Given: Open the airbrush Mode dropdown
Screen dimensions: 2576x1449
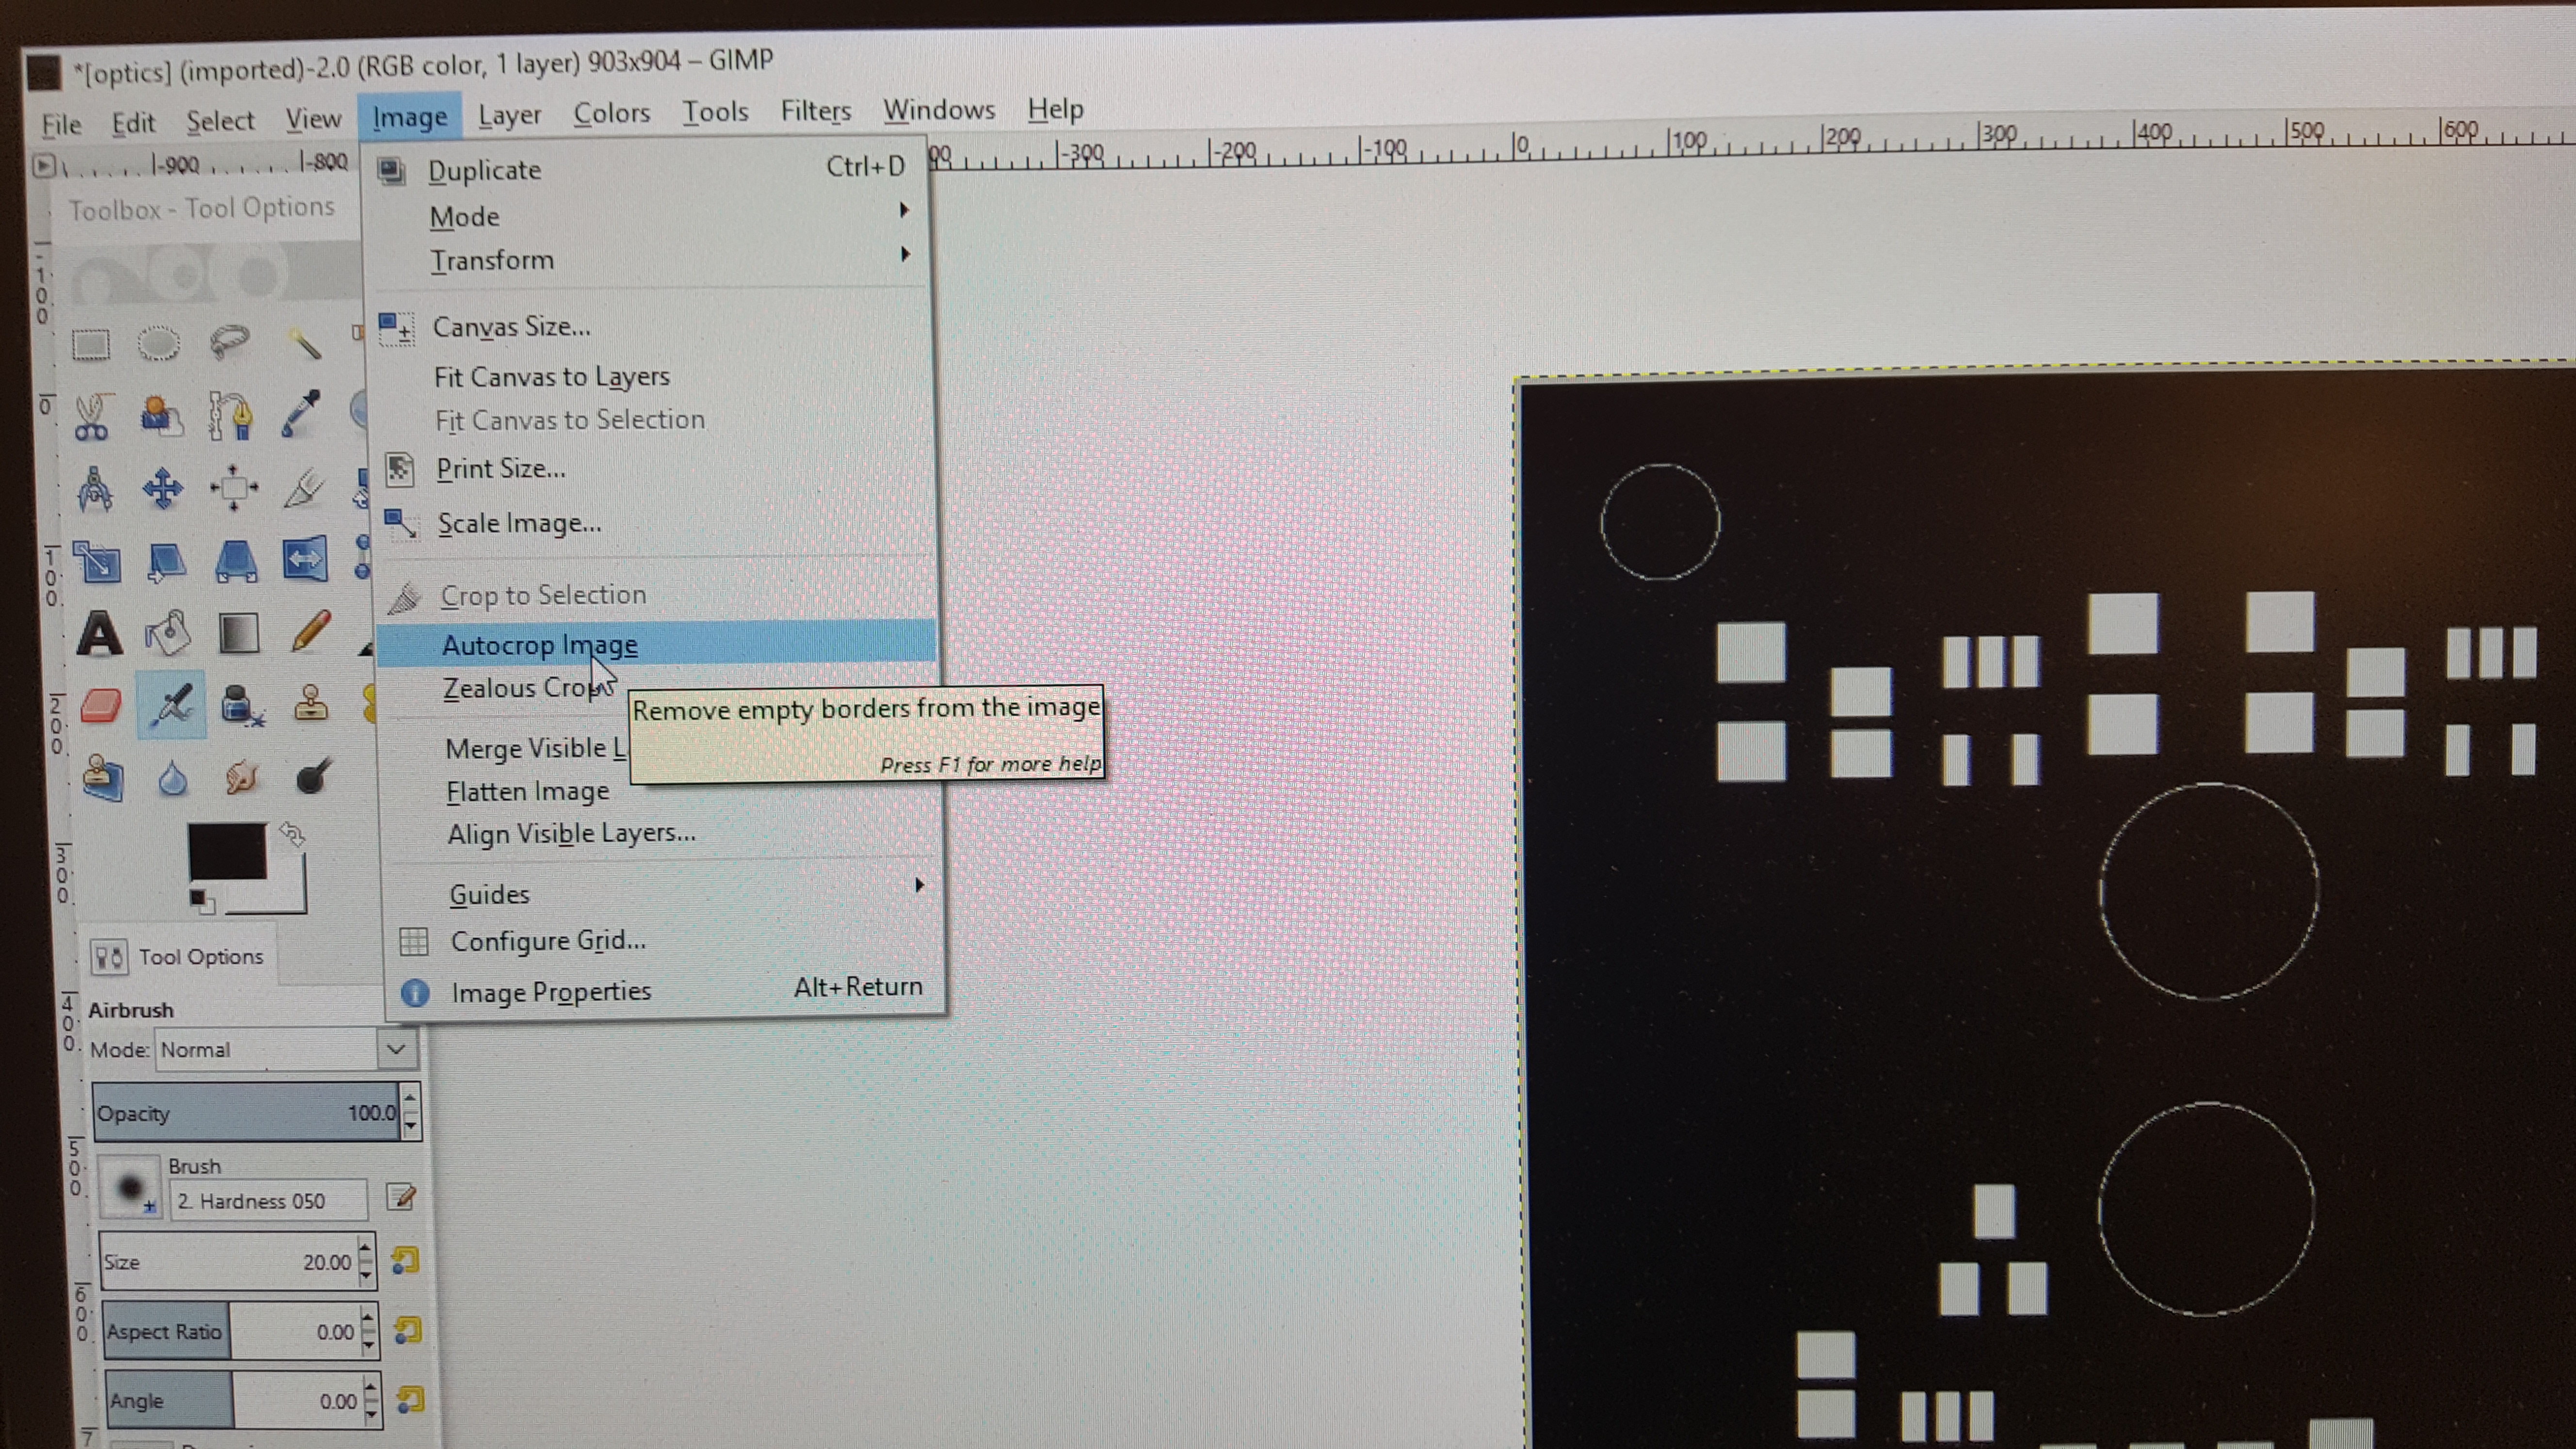Looking at the screenshot, I should click(x=396, y=1049).
